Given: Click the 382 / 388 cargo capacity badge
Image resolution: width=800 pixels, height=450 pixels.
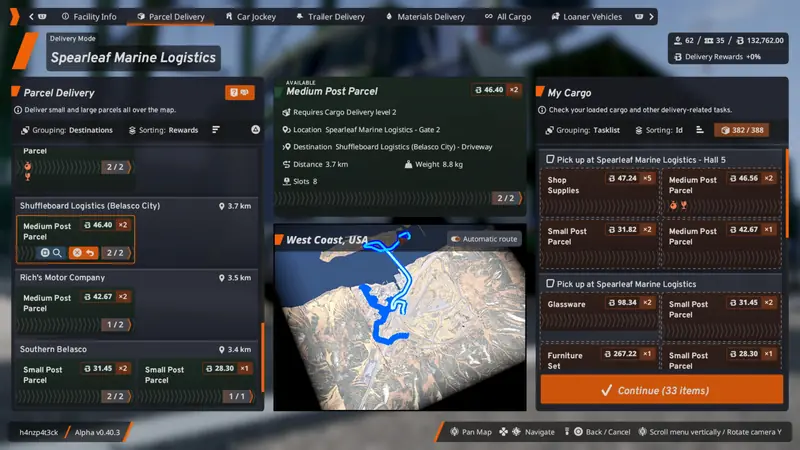Looking at the screenshot, I should point(742,130).
